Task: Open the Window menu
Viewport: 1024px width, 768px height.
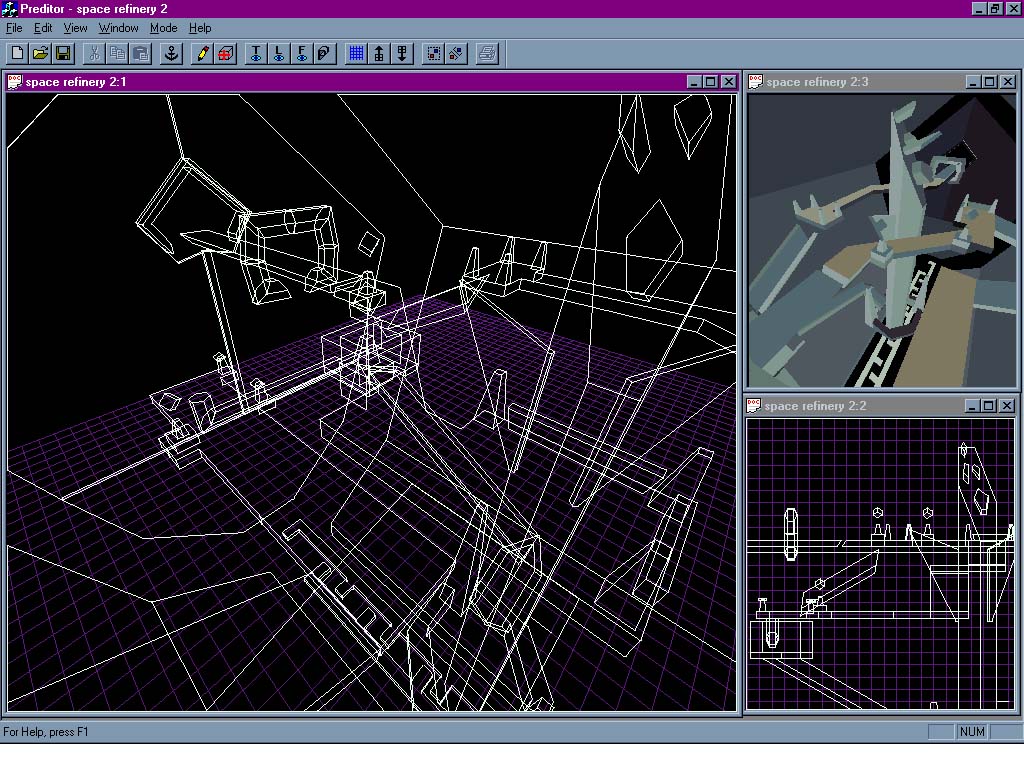Action: pos(118,28)
